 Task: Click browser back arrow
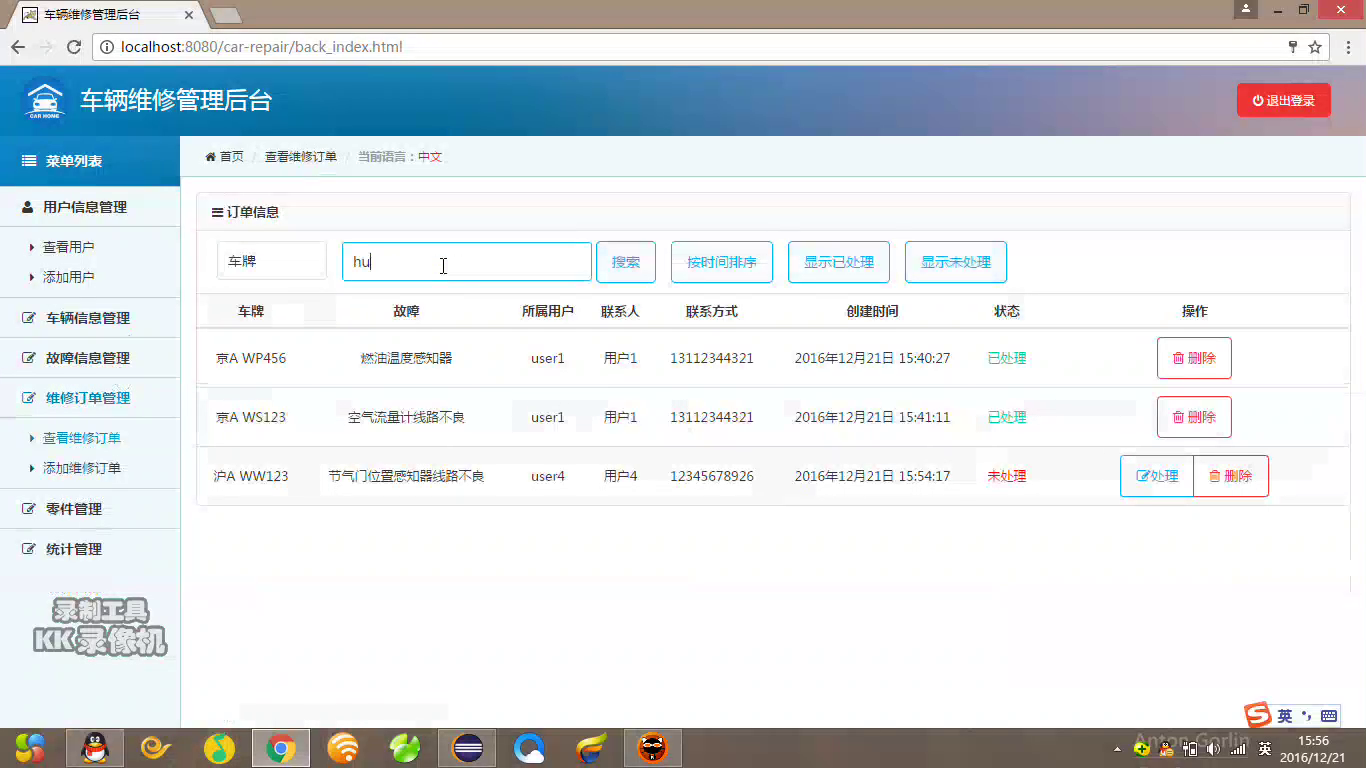coord(18,47)
